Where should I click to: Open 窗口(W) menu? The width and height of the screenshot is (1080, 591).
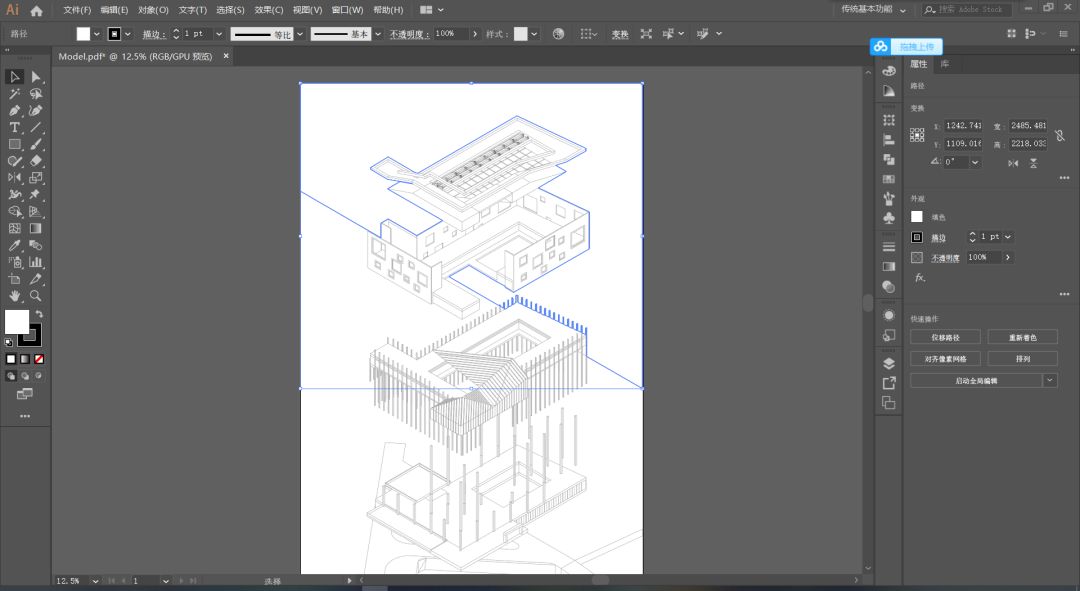click(x=347, y=10)
